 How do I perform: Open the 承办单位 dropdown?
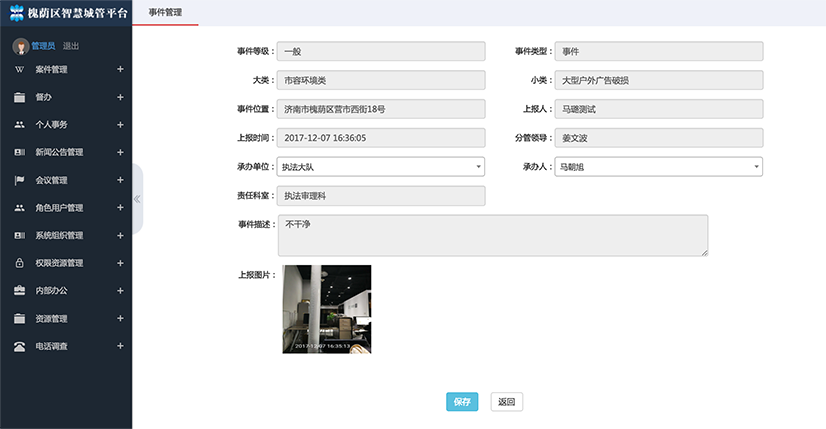click(x=381, y=167)
